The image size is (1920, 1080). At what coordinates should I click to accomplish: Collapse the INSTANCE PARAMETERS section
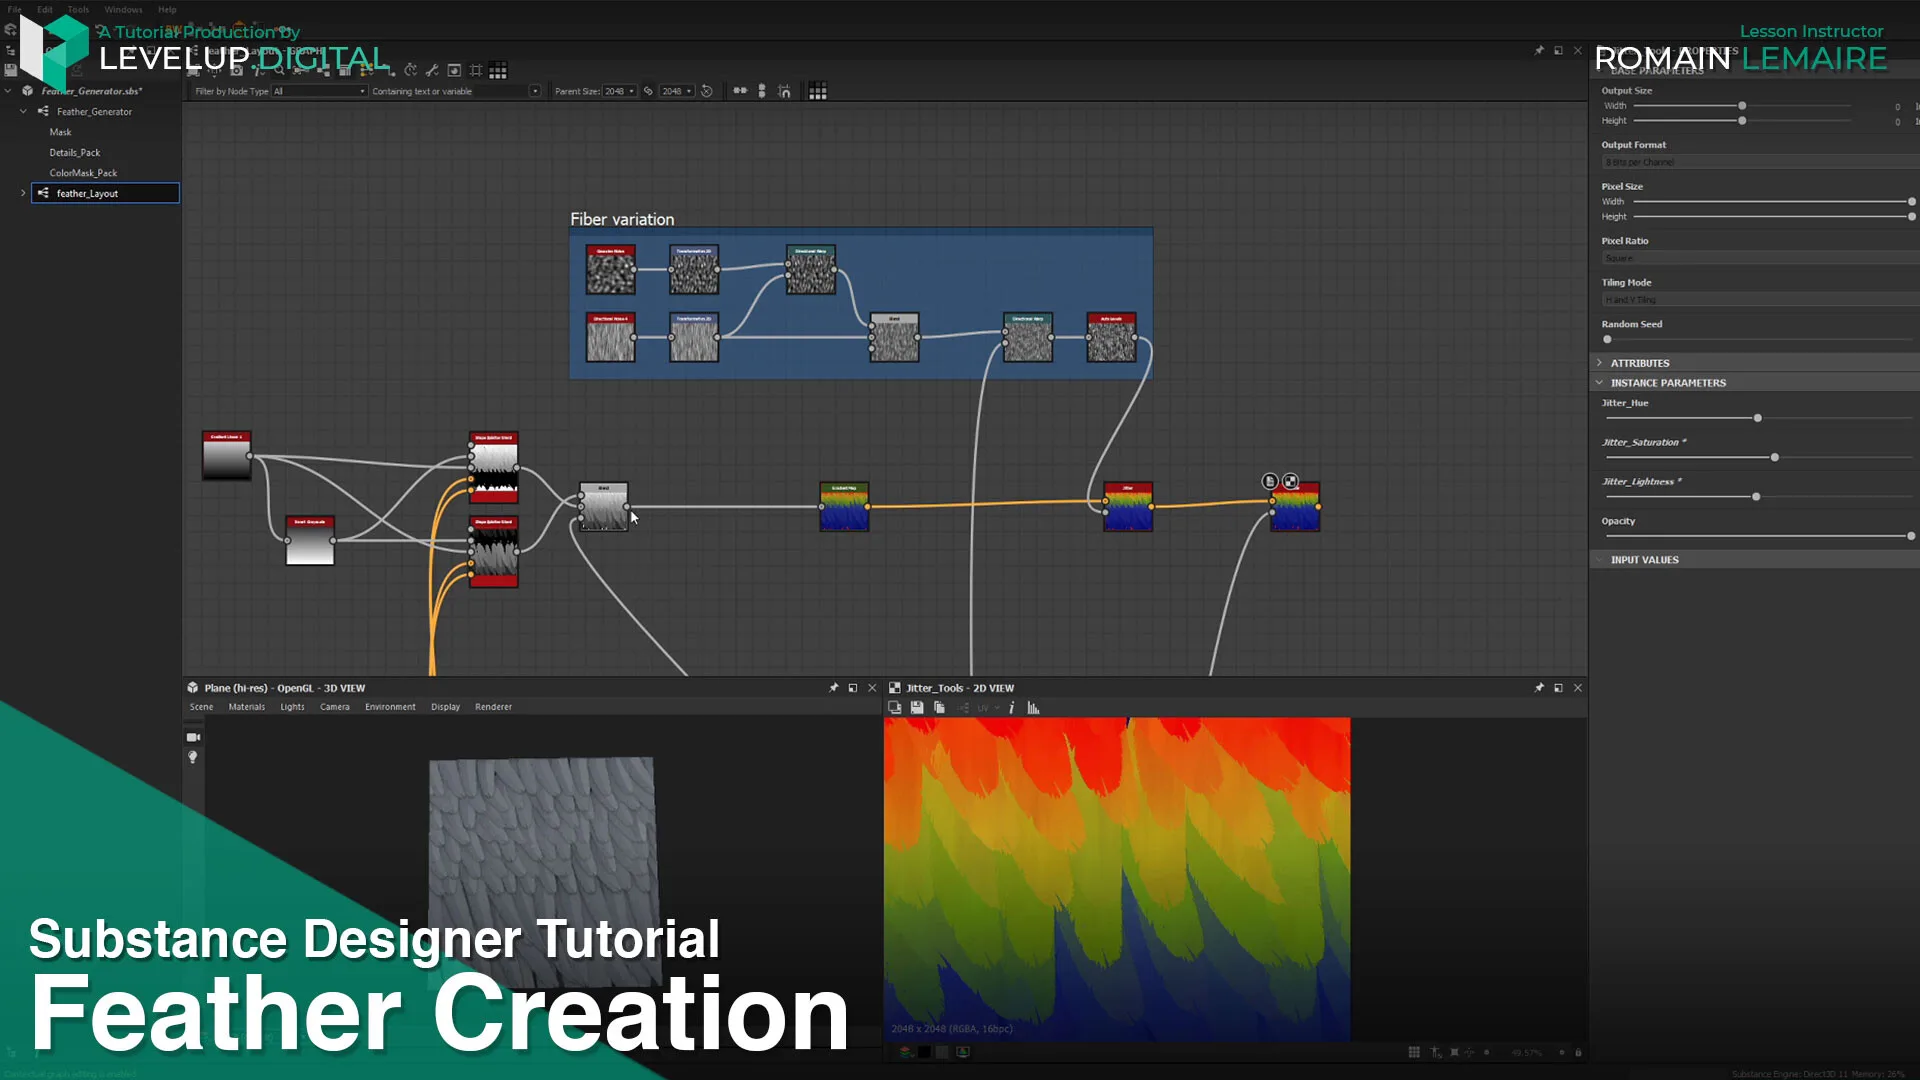click(1600, 383)
